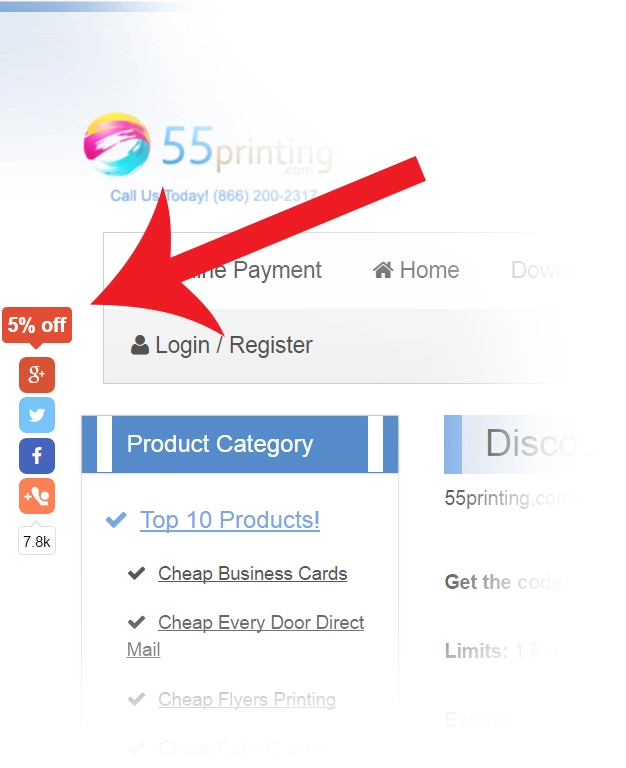Open Login / Register link

tap(234, 345)
